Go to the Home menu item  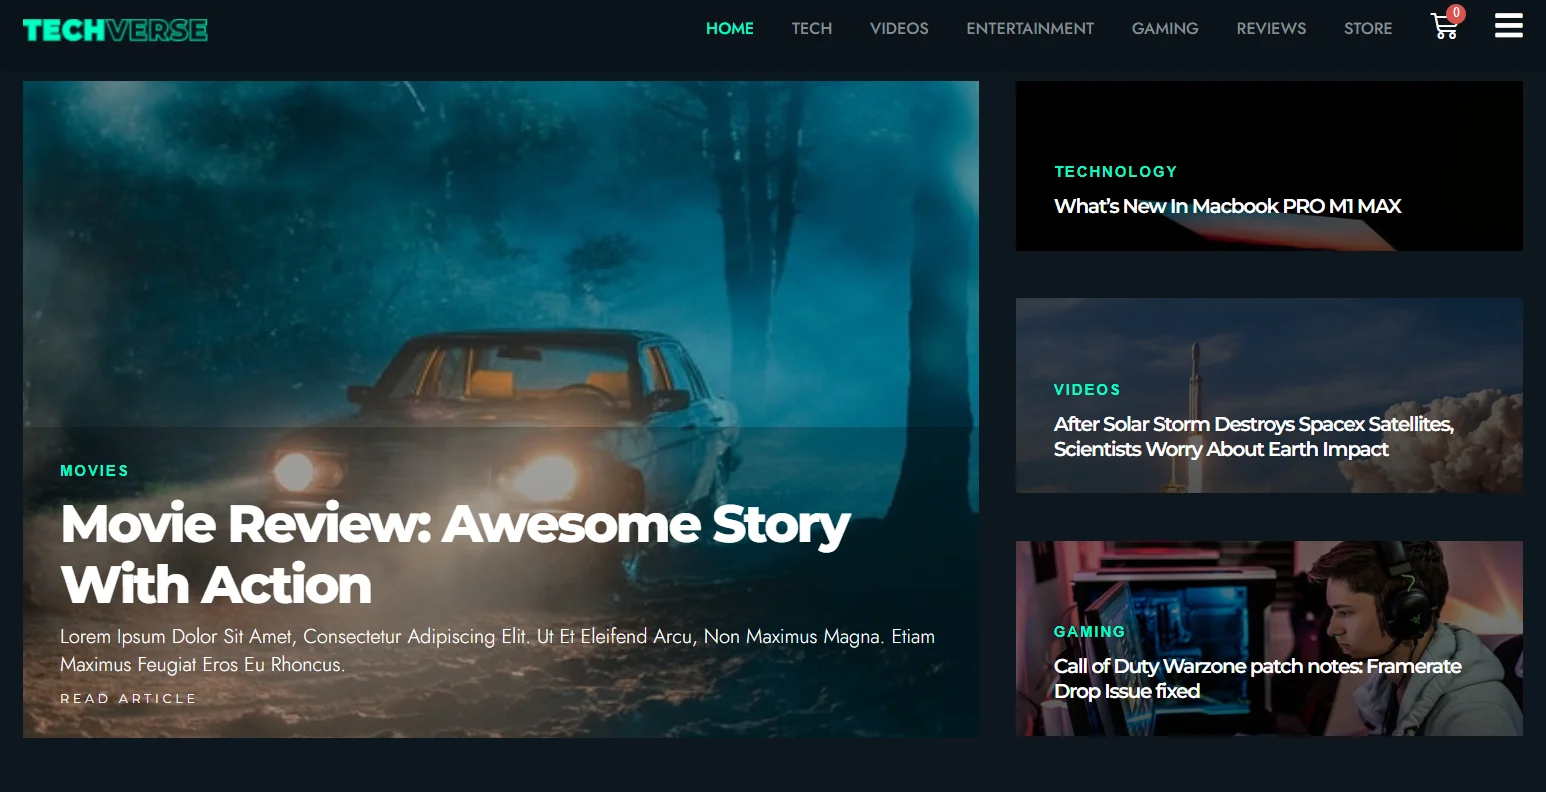click(x=730, y=28)
